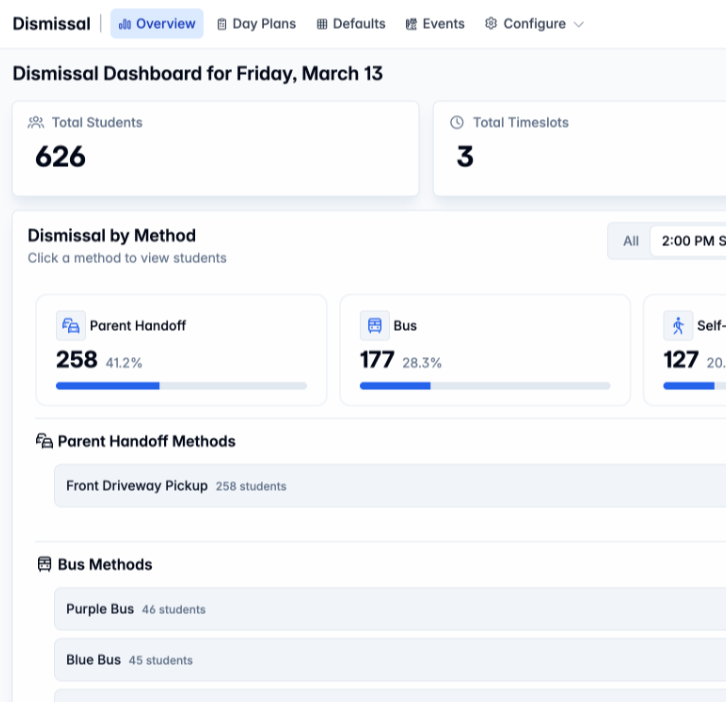Click the Day Plans clipboard icon
Screen dimensions: 726x702
pos(222,24)
